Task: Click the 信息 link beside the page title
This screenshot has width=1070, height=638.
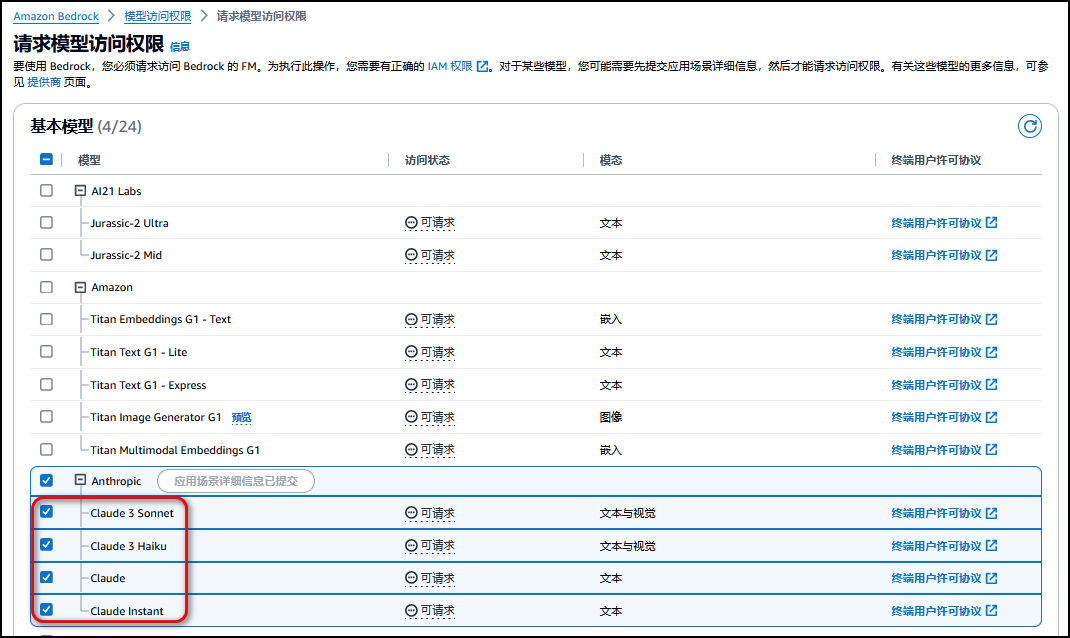Action: [179, 46]
